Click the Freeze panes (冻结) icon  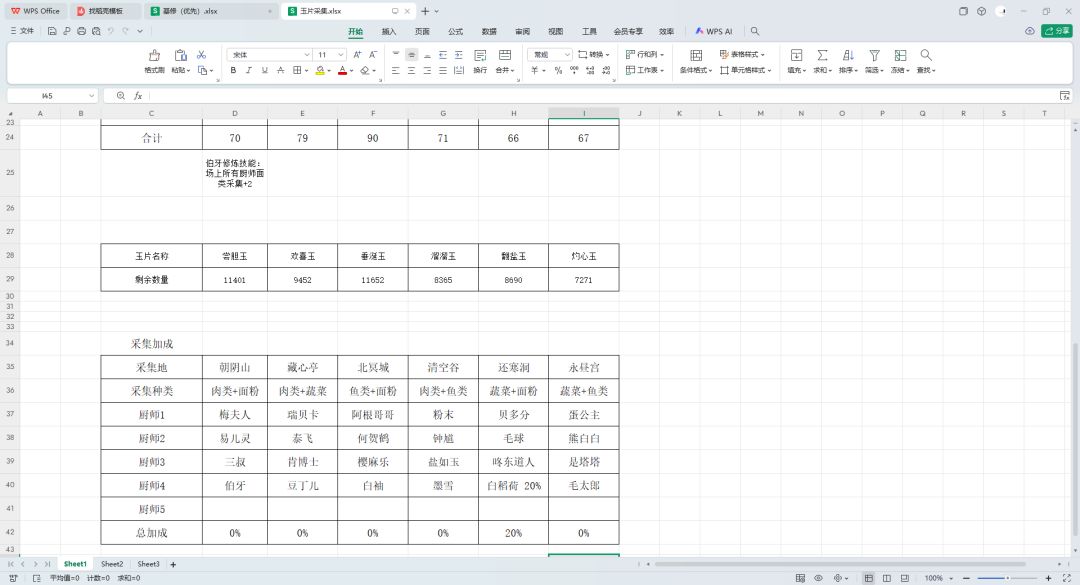pyautogui.click(x=900, y=55)
